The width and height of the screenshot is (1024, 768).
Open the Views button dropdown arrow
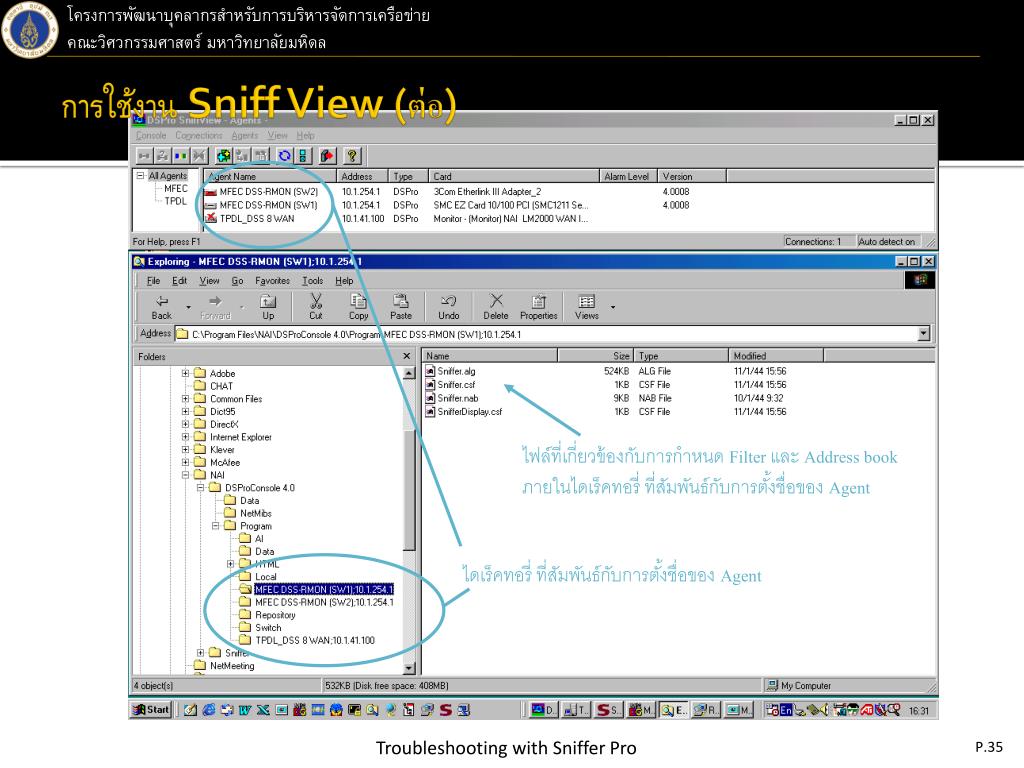pos(613,306)
